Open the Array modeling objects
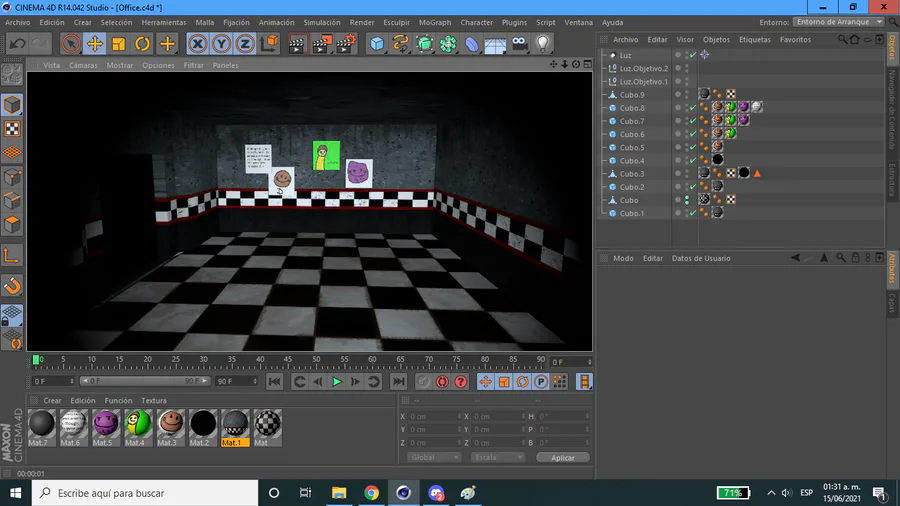Screen dimensions: 900x506 coord(448,44)
